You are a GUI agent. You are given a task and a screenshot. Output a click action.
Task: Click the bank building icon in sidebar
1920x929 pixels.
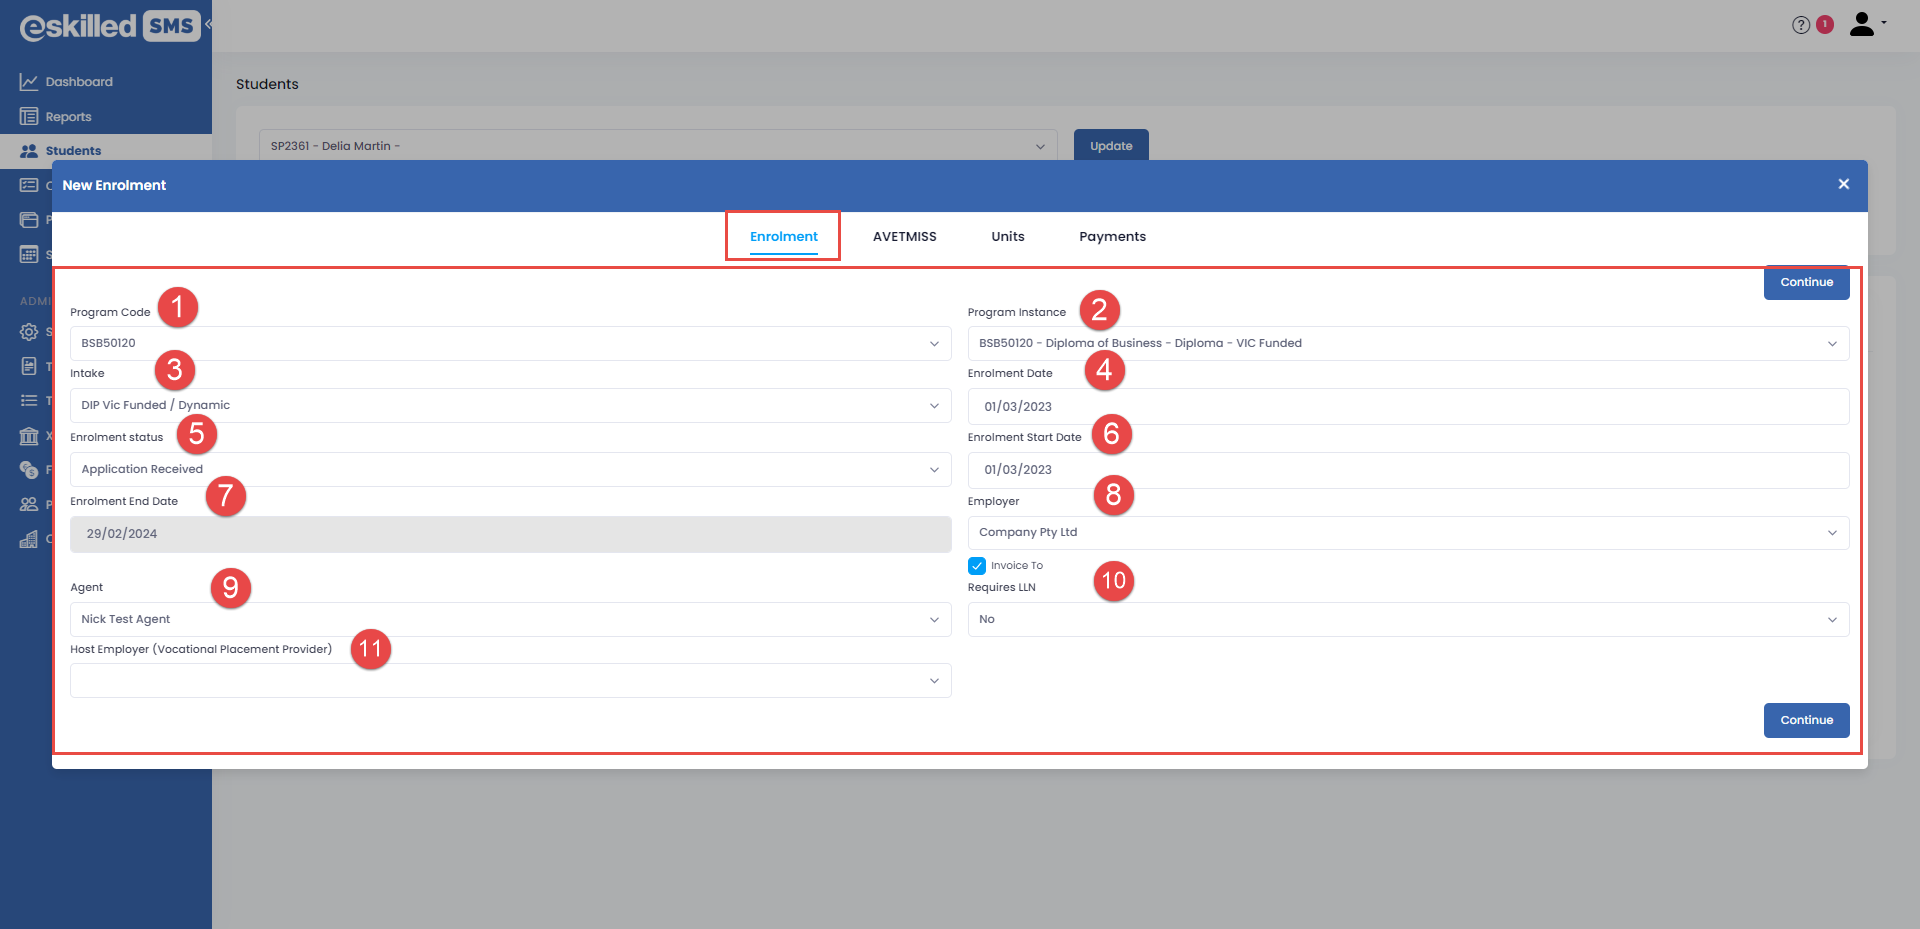(x=29, y=436)
